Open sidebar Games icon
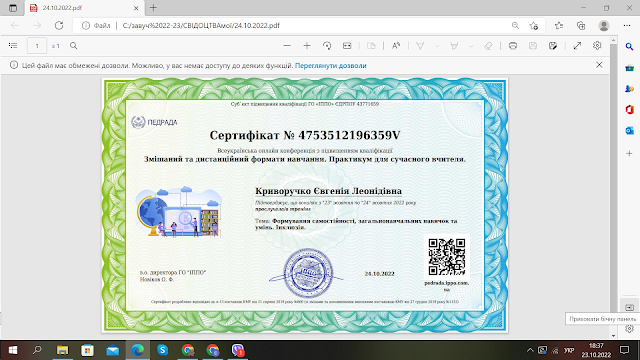This screenshot has height=360, width=640. [x=629, y=89]
